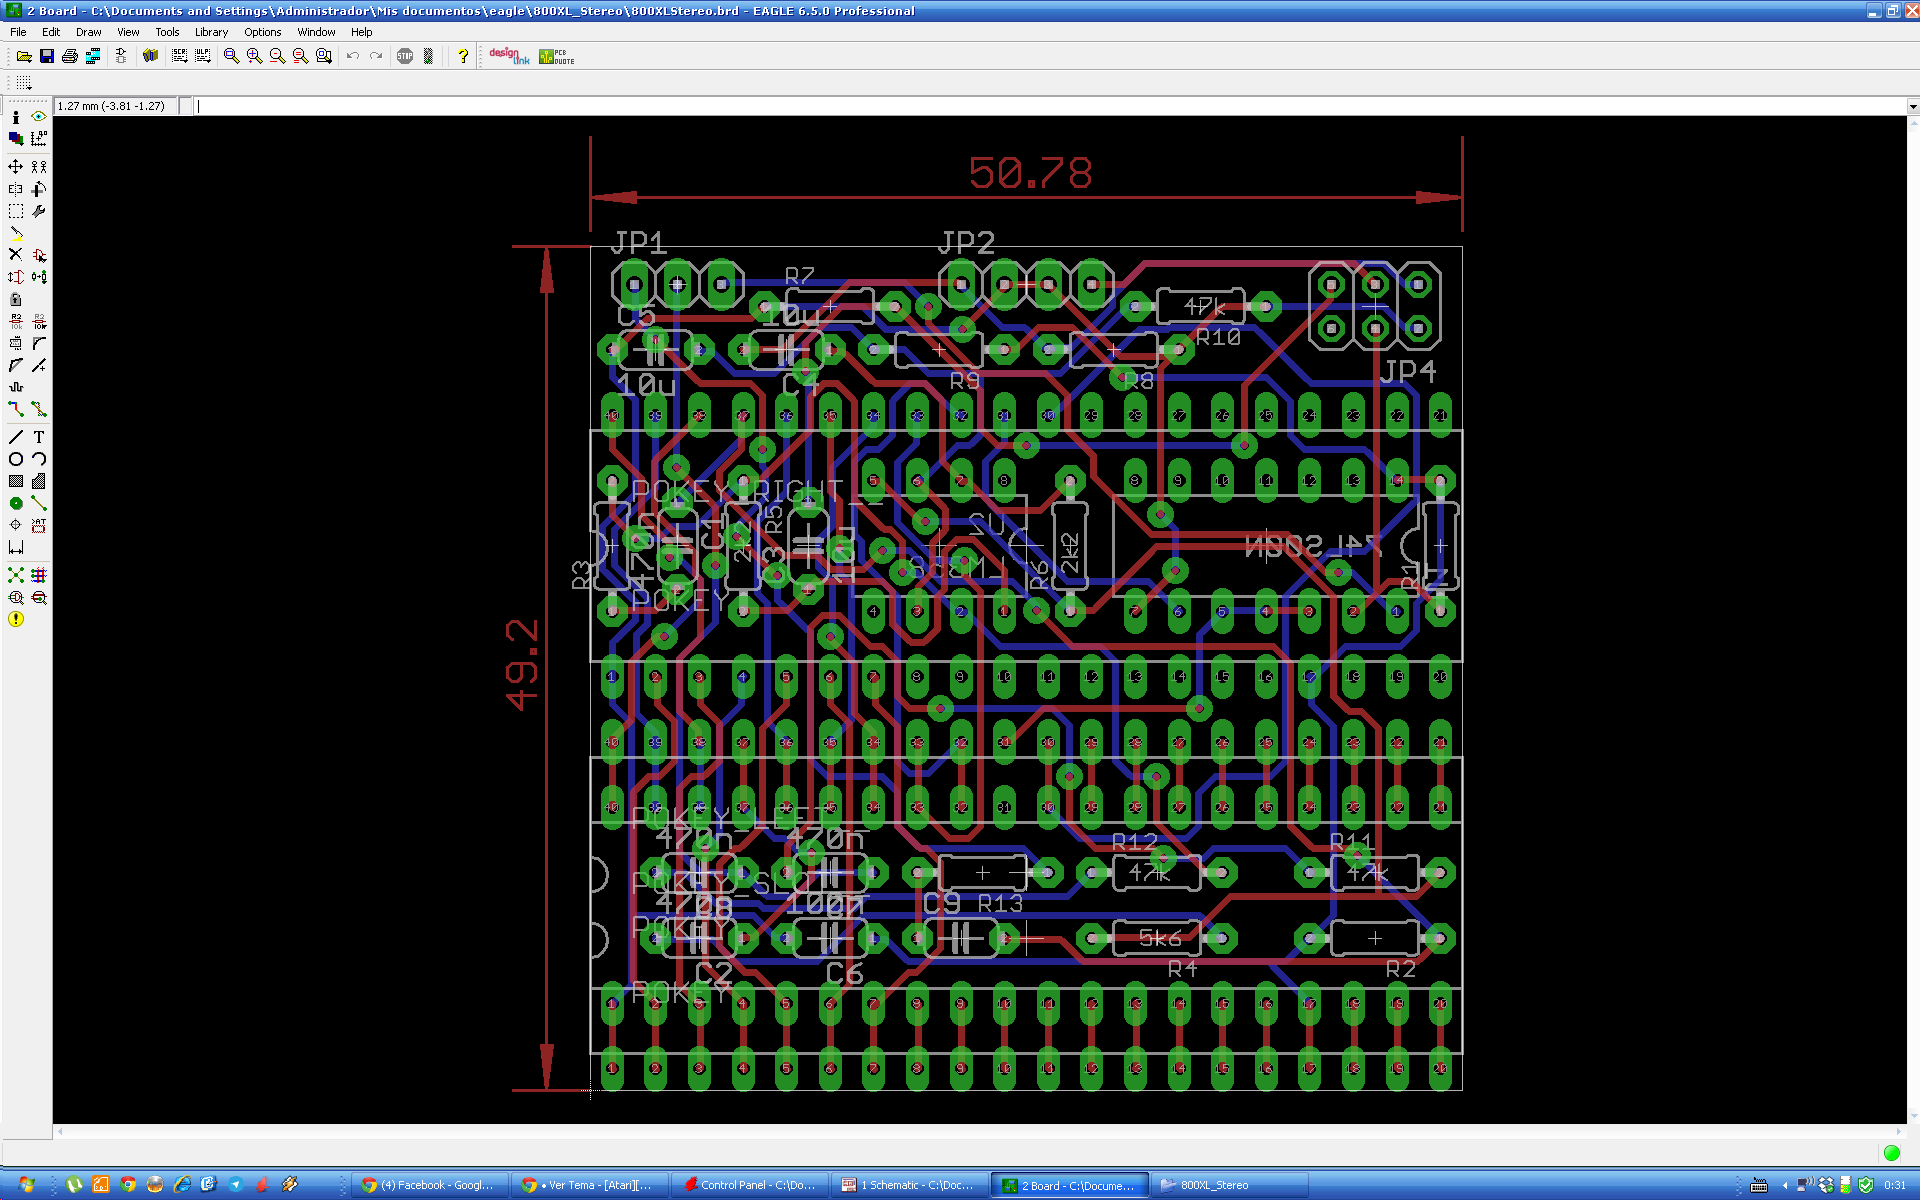1920x1200 pixels.
Task: Expand the command line history dropdown
Action: 1912,106
